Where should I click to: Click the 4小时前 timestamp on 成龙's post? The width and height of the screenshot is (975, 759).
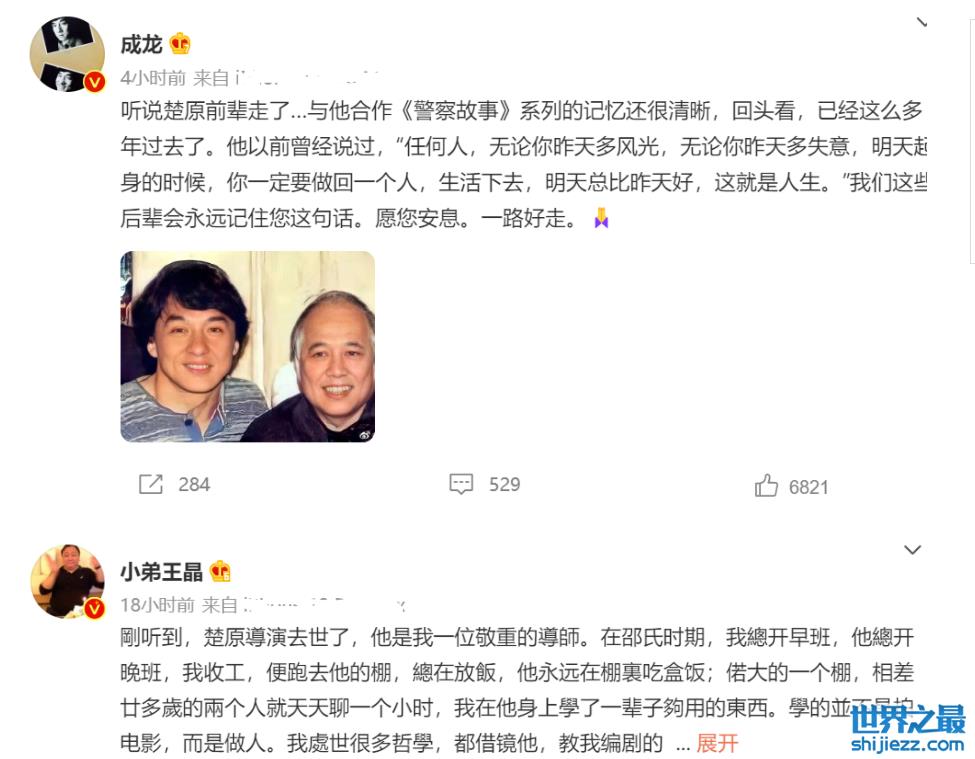pyautogui.click(x=153, y=78)
